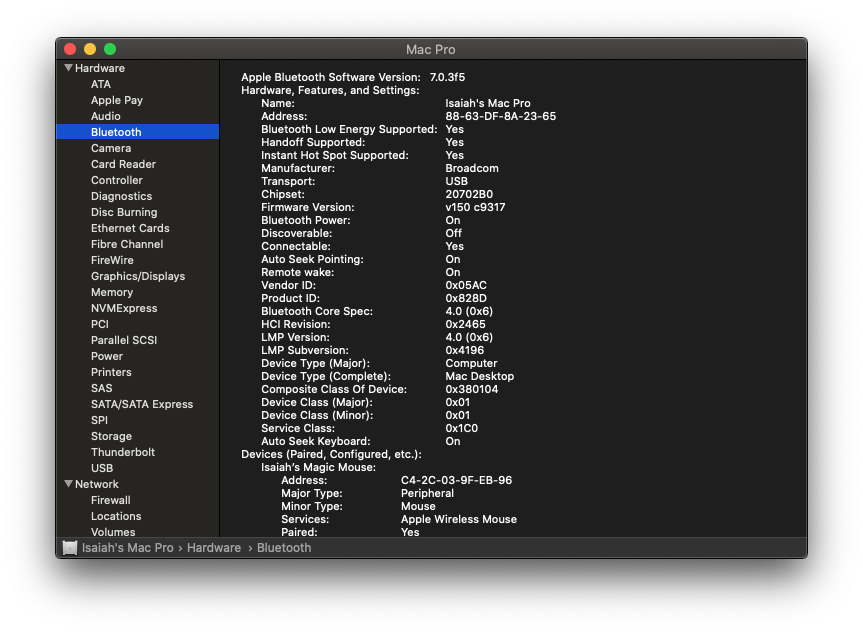This screenshot has height=632, width=863.
Task: Click the Network section header label
Action: 97,484
